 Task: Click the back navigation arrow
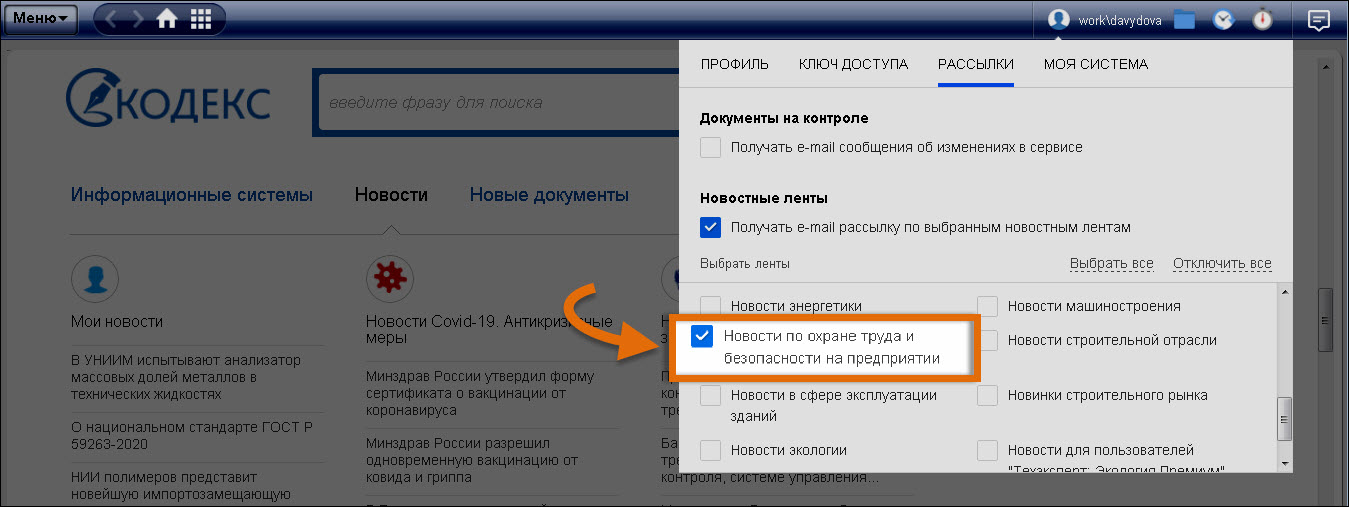click(111, 19)
